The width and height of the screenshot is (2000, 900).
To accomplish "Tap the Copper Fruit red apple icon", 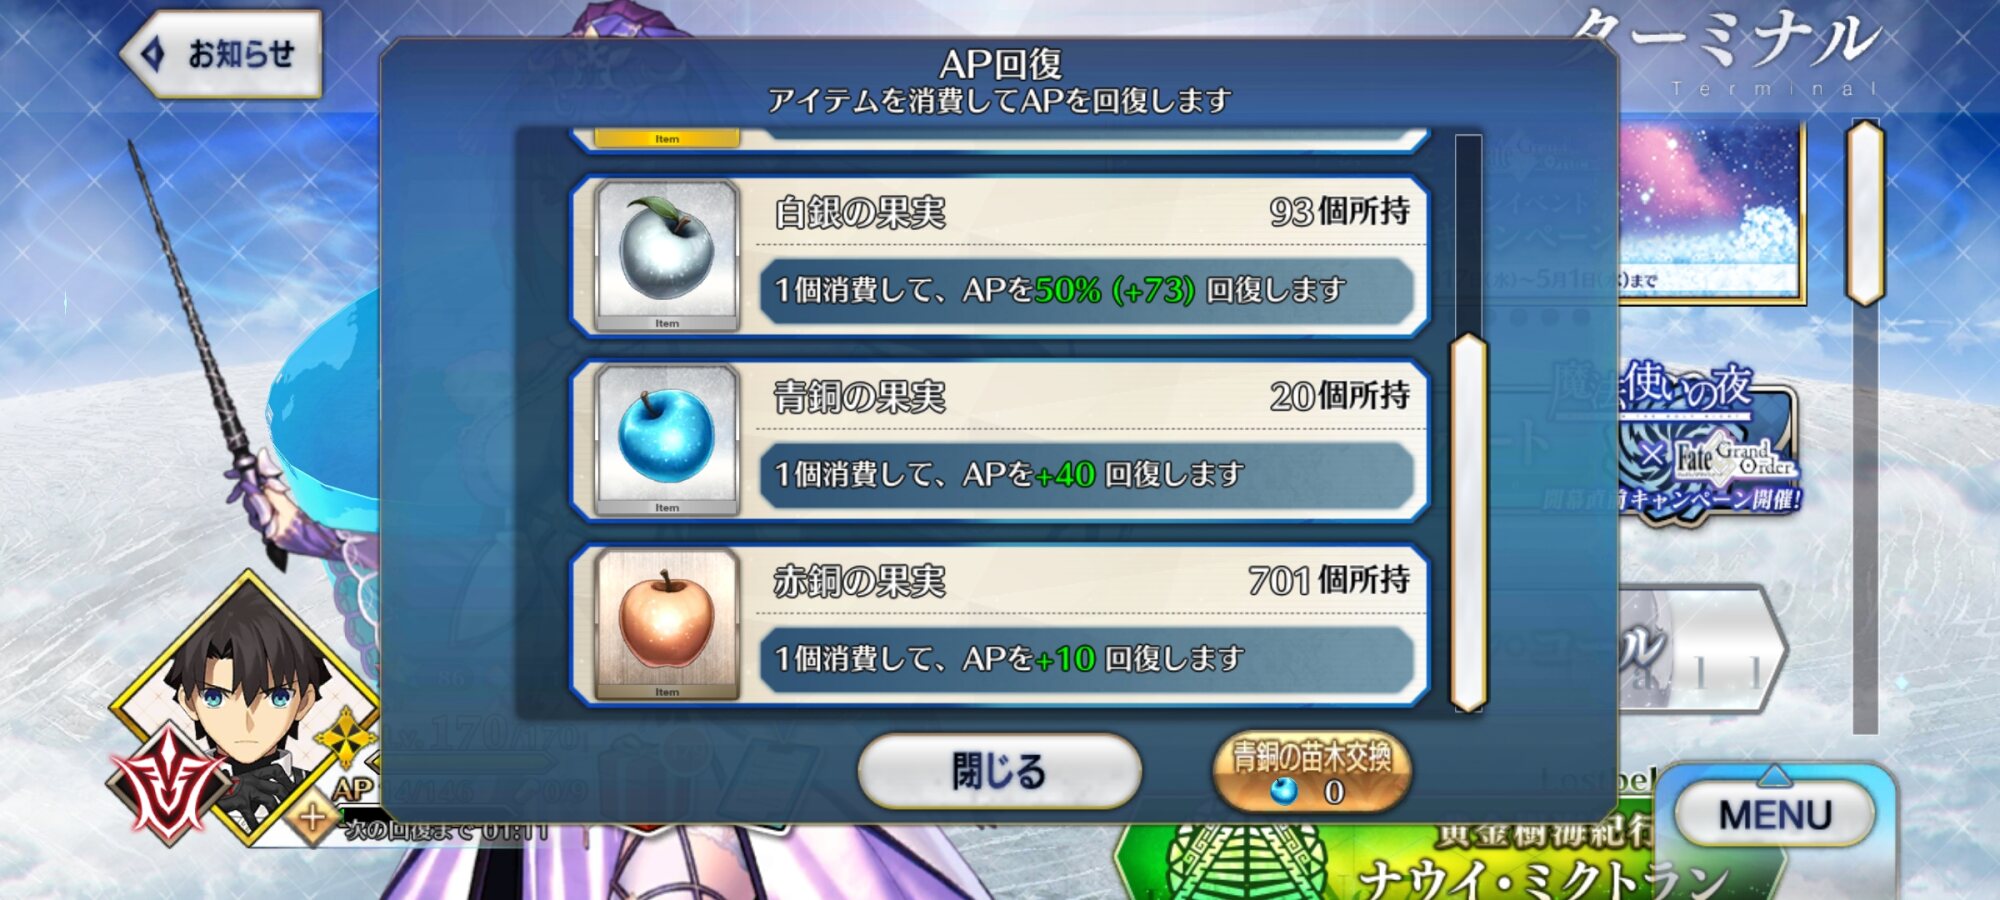I will (667, 623).
